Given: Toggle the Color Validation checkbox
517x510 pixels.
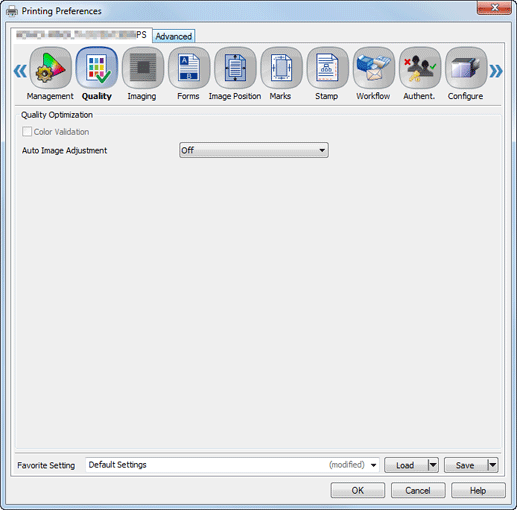Looking at the screenshot, I should [x=27, y=132].
